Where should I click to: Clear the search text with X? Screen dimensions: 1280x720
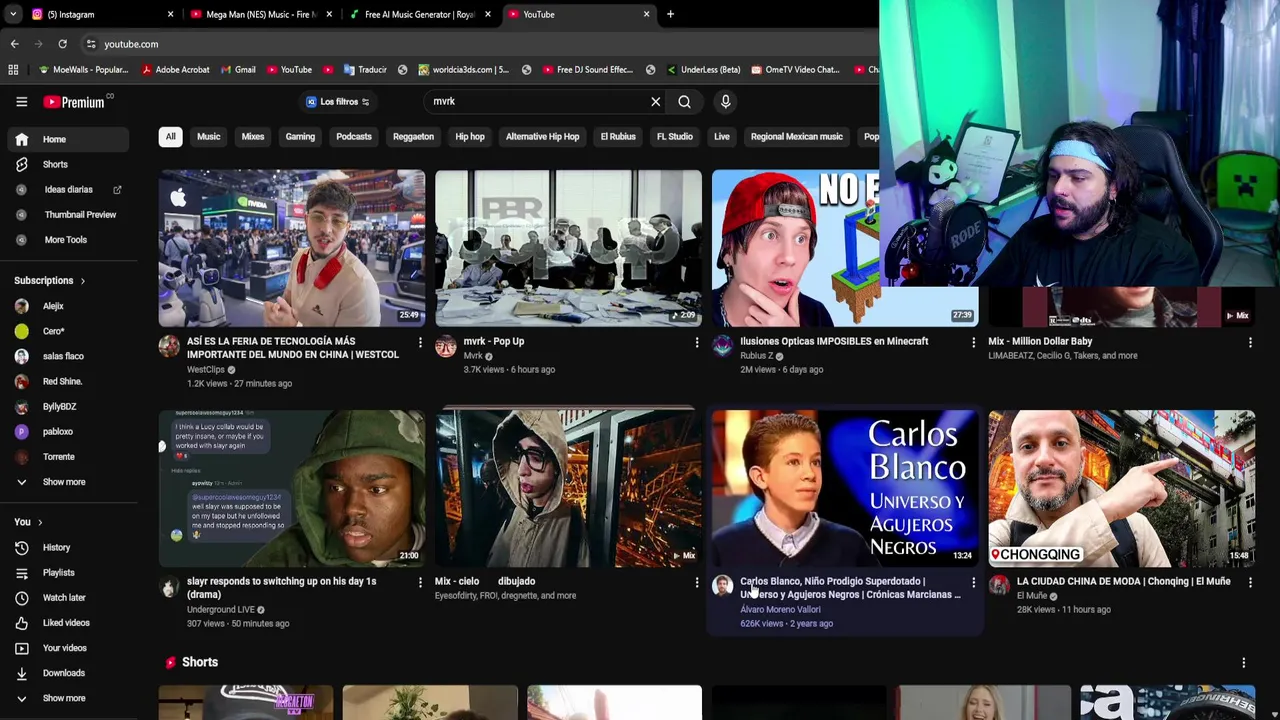pos(656,101)
